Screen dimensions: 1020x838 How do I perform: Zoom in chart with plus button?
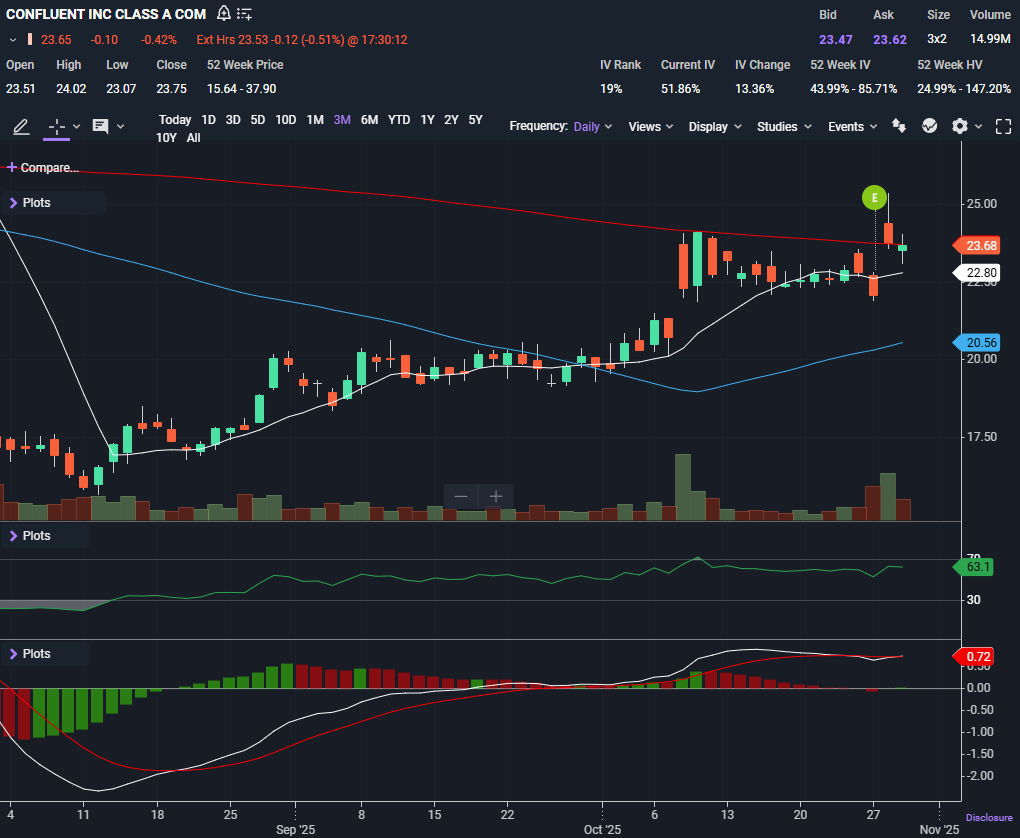[496, 496]
